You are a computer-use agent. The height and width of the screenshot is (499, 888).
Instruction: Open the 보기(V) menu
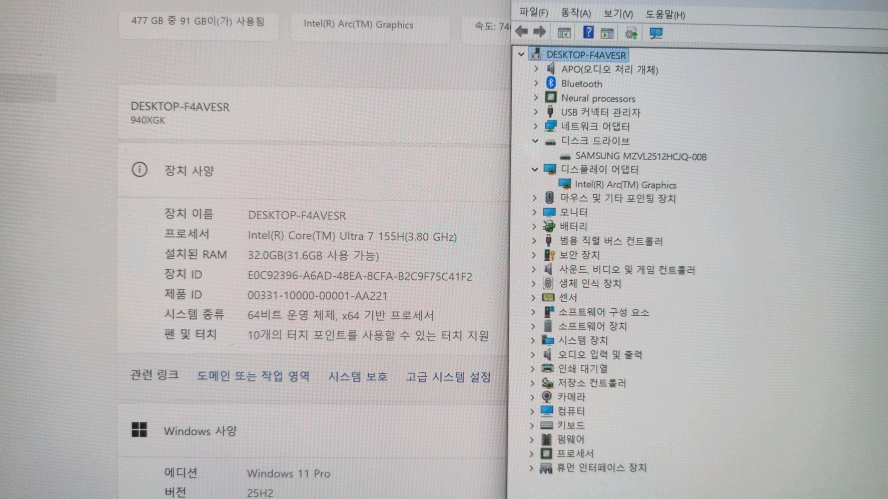pos(618,14)
